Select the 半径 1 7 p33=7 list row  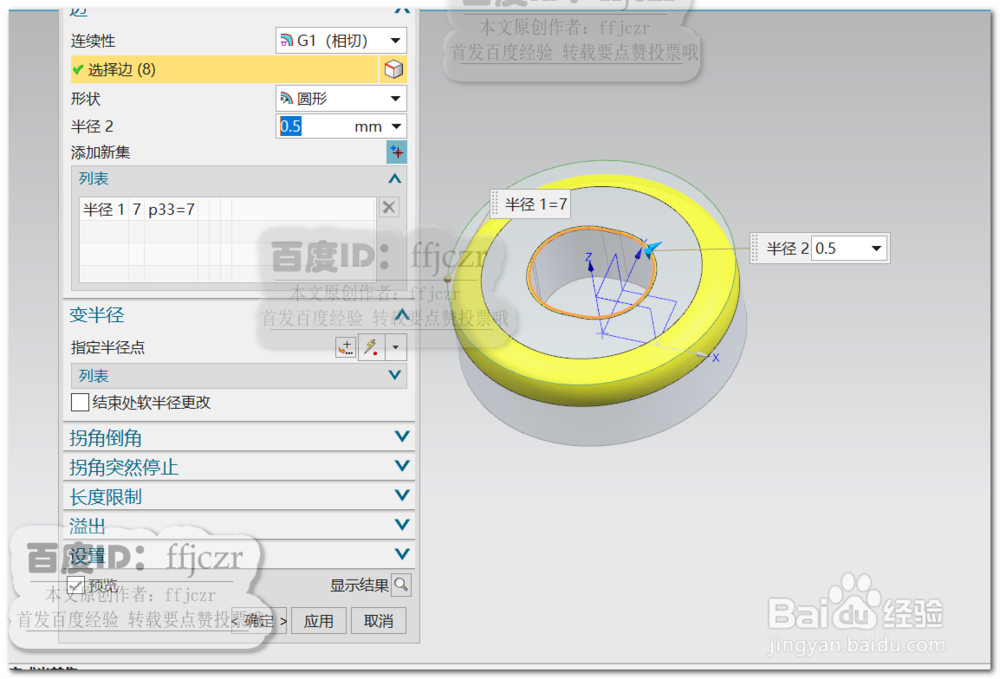coord(228,209)
